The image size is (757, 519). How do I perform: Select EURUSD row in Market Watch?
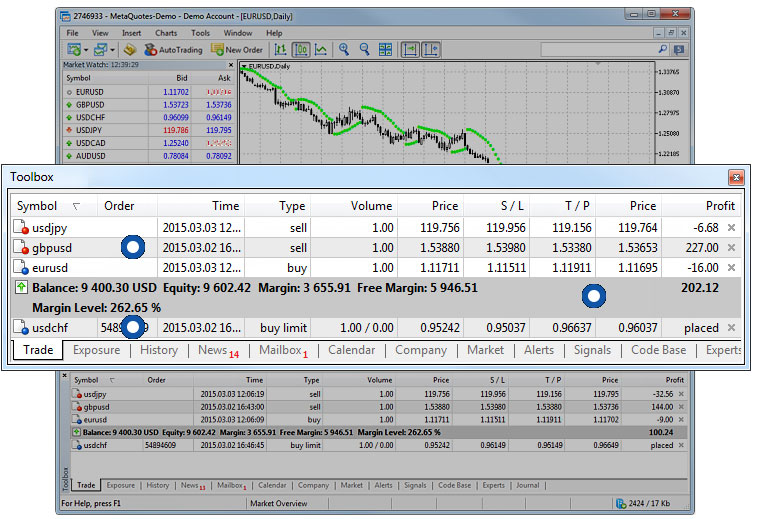[149, 92]
